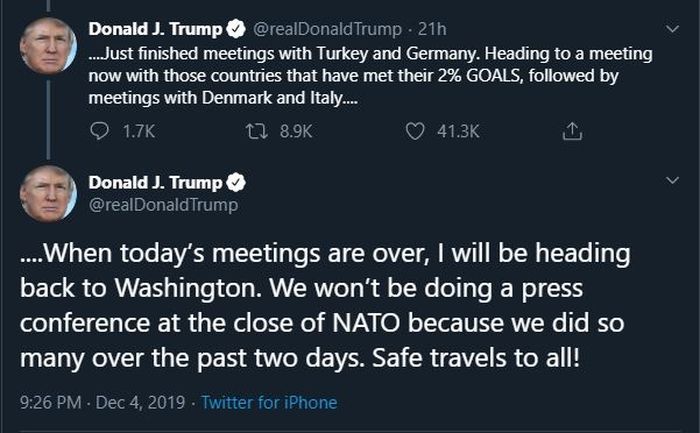Click the verified badge in the lower tweet
The height and width of the screenshot is (433, 700).
[x=237, y=182]
